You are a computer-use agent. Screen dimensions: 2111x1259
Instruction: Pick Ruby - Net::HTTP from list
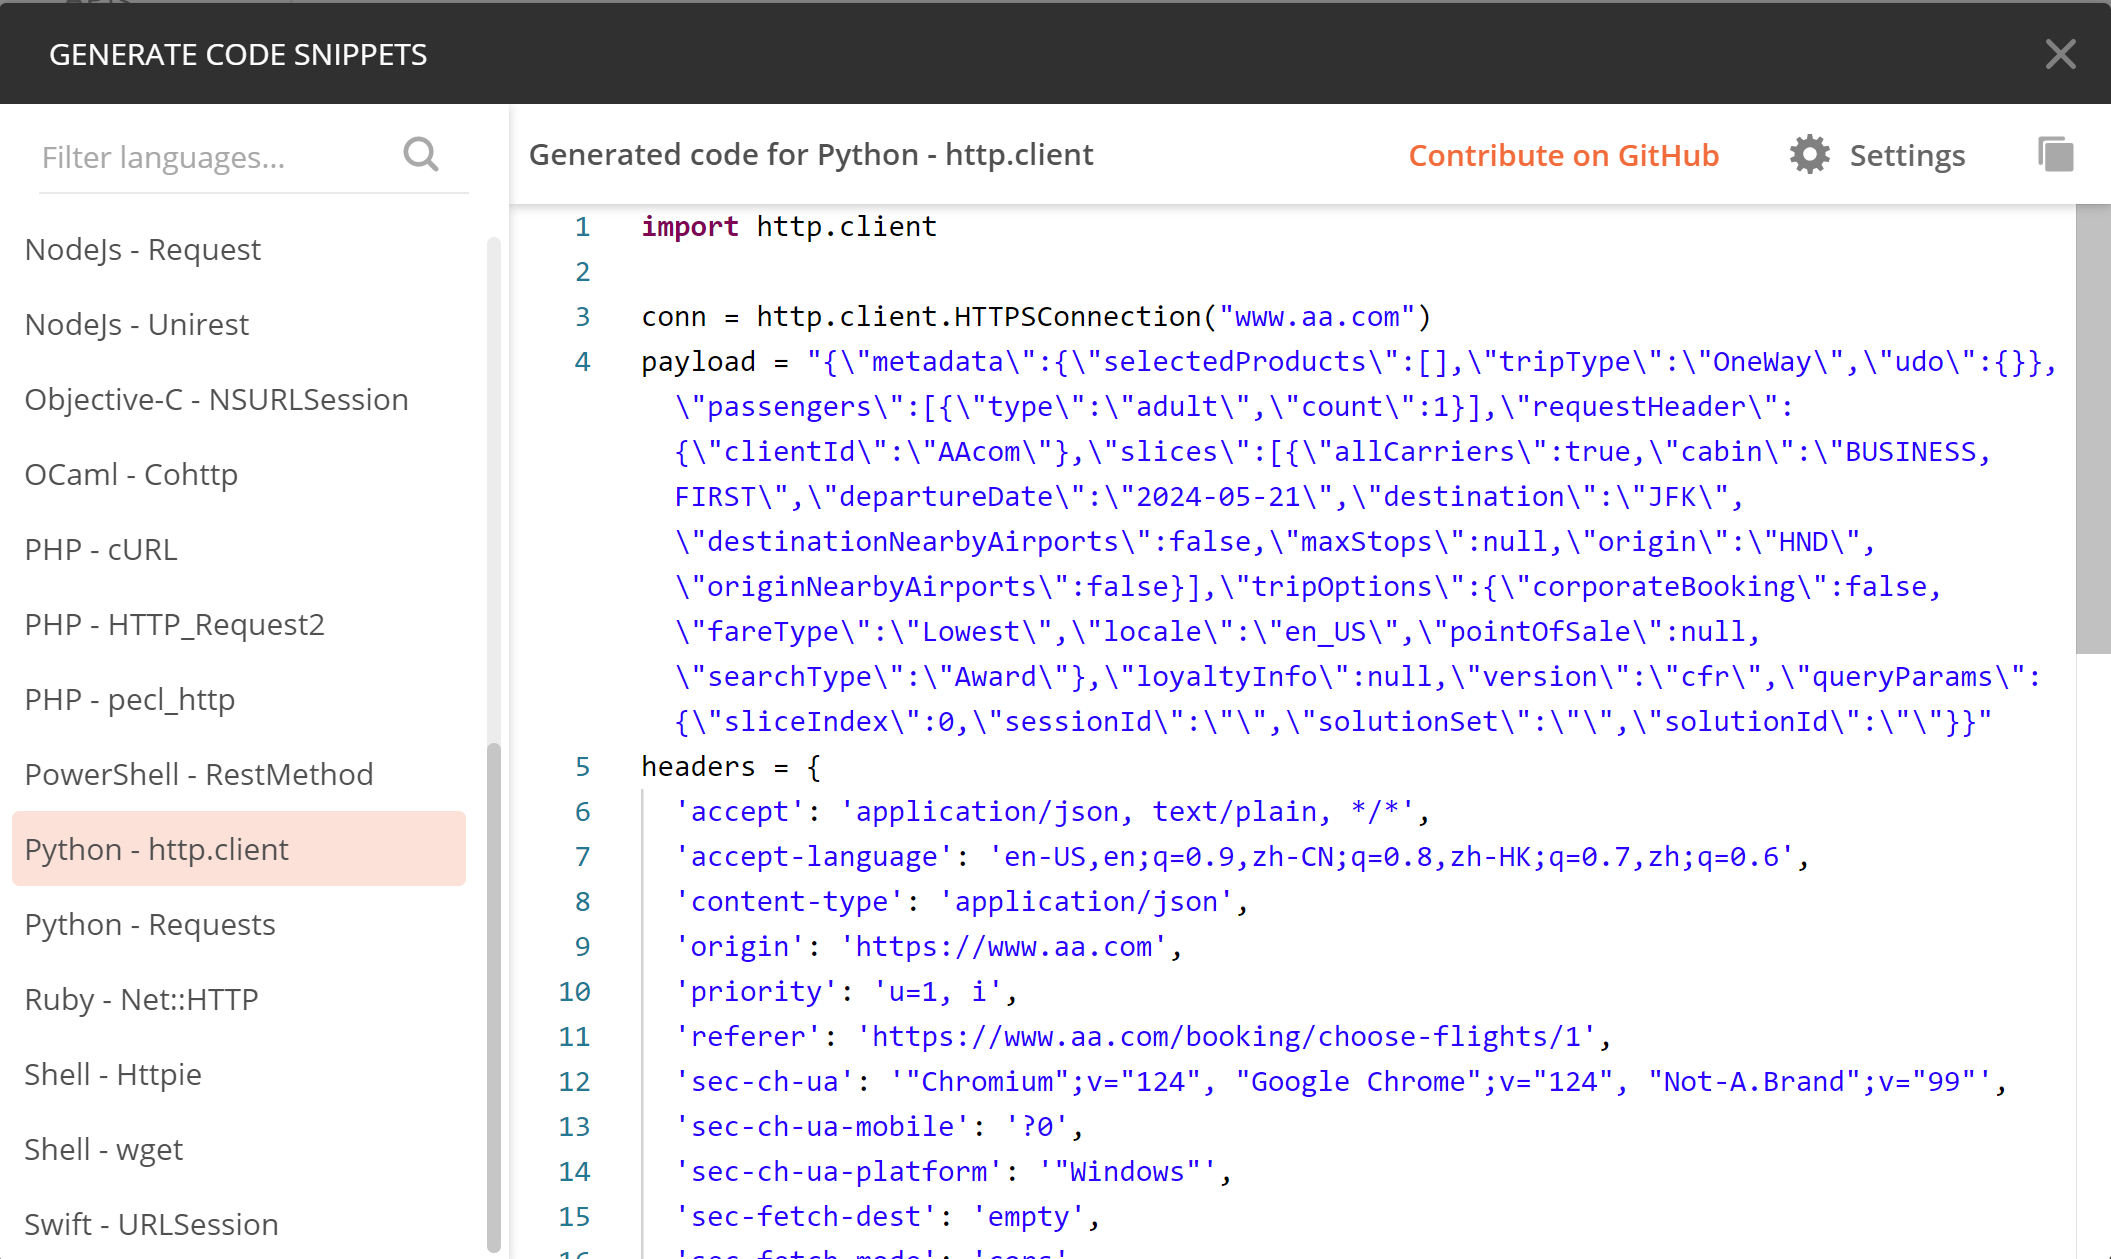coord(239,999)
